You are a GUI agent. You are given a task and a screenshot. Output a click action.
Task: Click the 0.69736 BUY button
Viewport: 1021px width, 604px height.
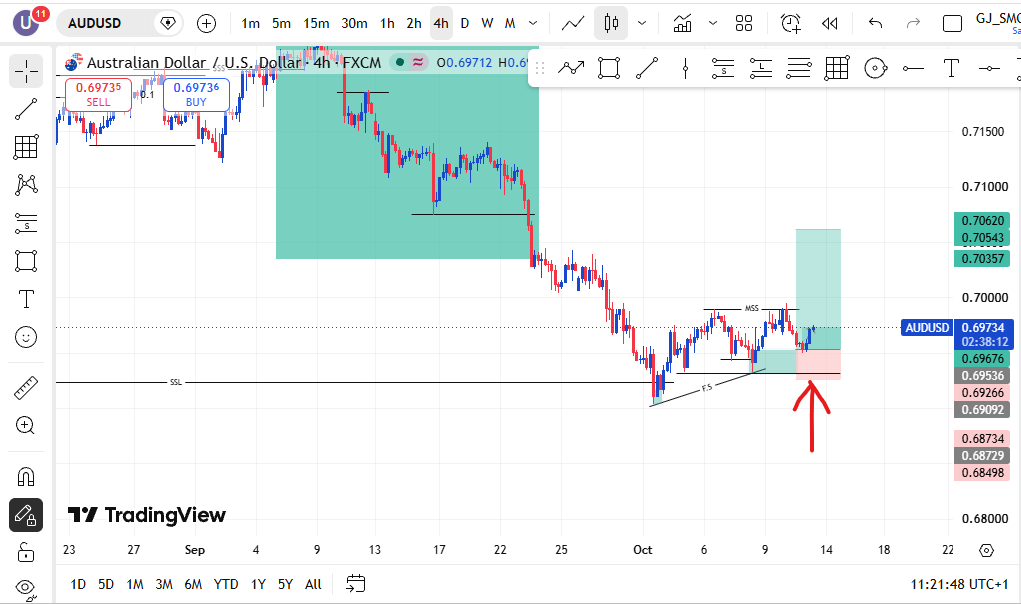(196, 94)
